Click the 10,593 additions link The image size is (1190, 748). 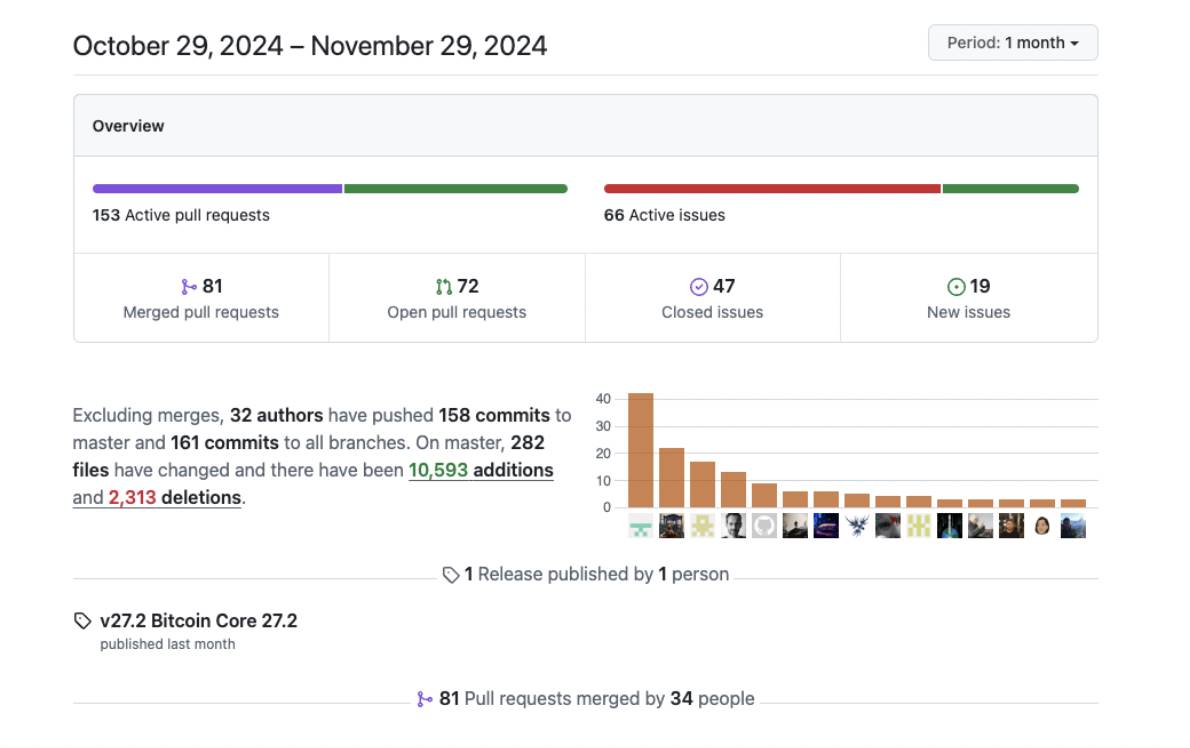click(x=480, y=470)
